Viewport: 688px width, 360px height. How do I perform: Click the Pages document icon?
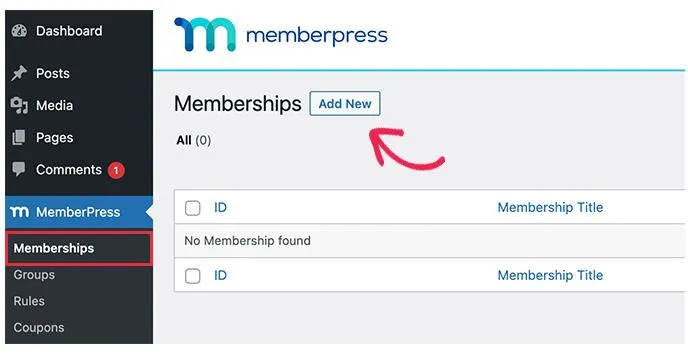(x=19, y=137)
